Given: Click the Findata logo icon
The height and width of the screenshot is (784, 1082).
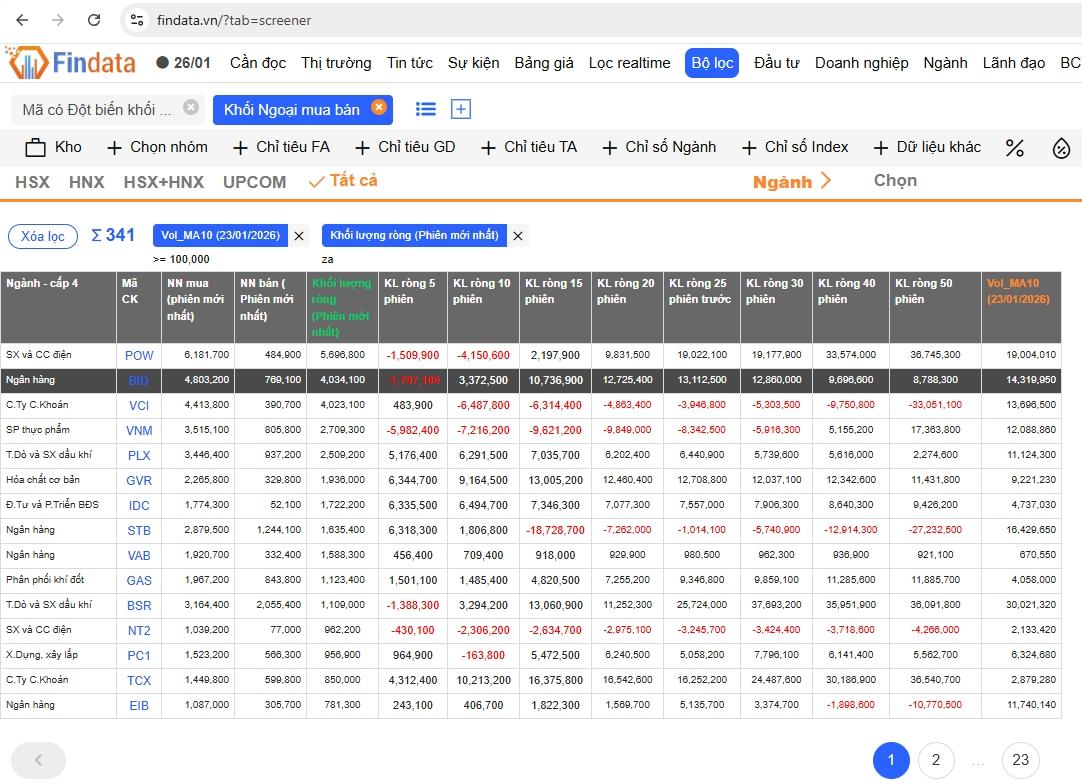Looking at the screenshot, I should pyautogui.click(x=27, y=63).
